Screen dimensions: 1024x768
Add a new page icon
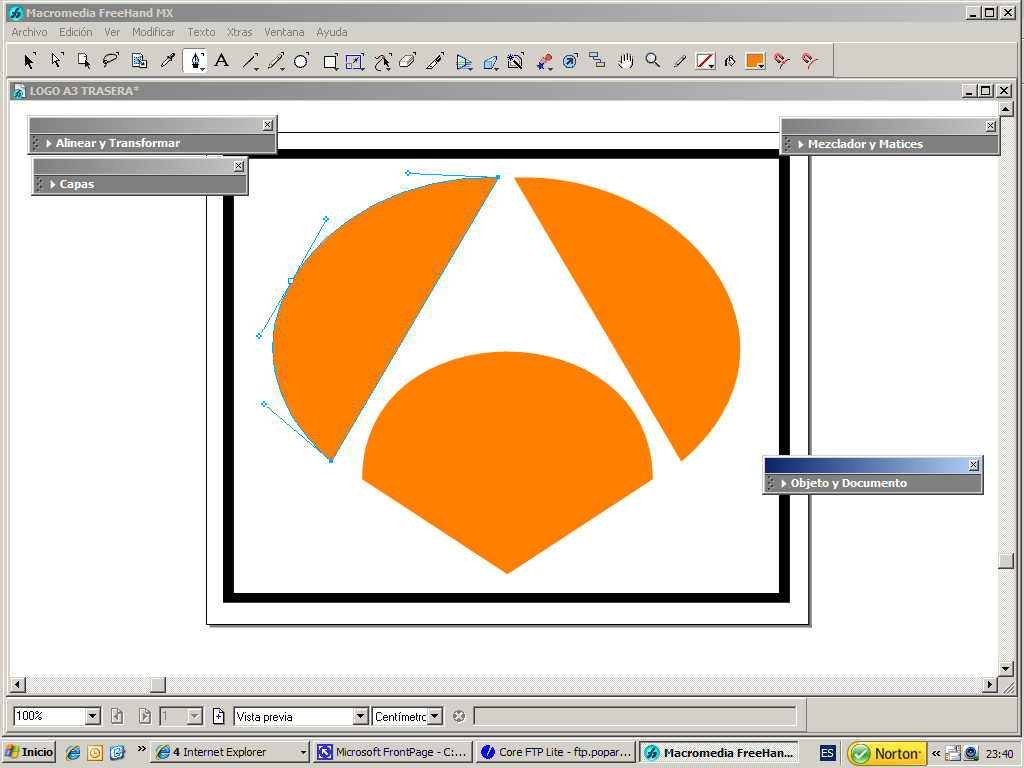(x=219, y=716)
